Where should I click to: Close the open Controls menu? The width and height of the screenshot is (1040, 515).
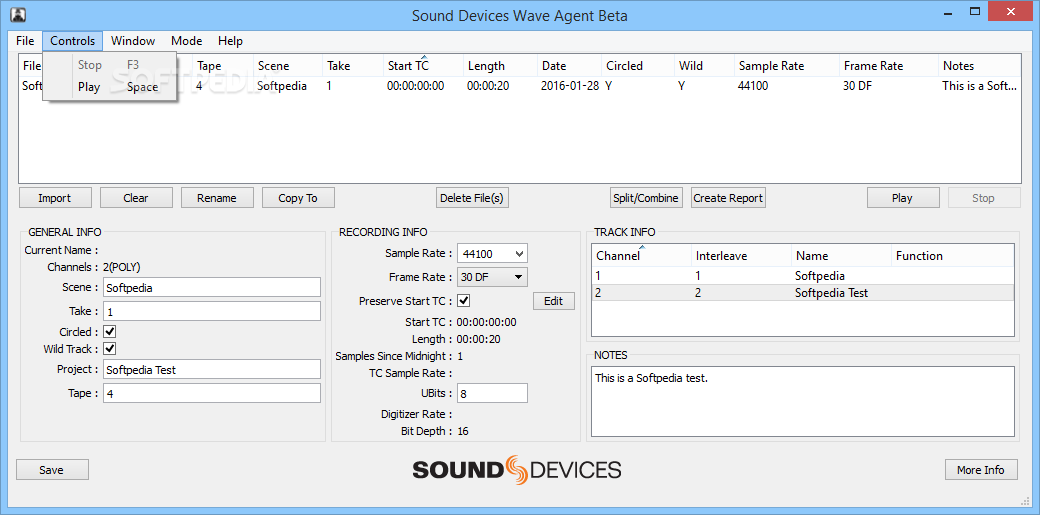coord(73,40)
